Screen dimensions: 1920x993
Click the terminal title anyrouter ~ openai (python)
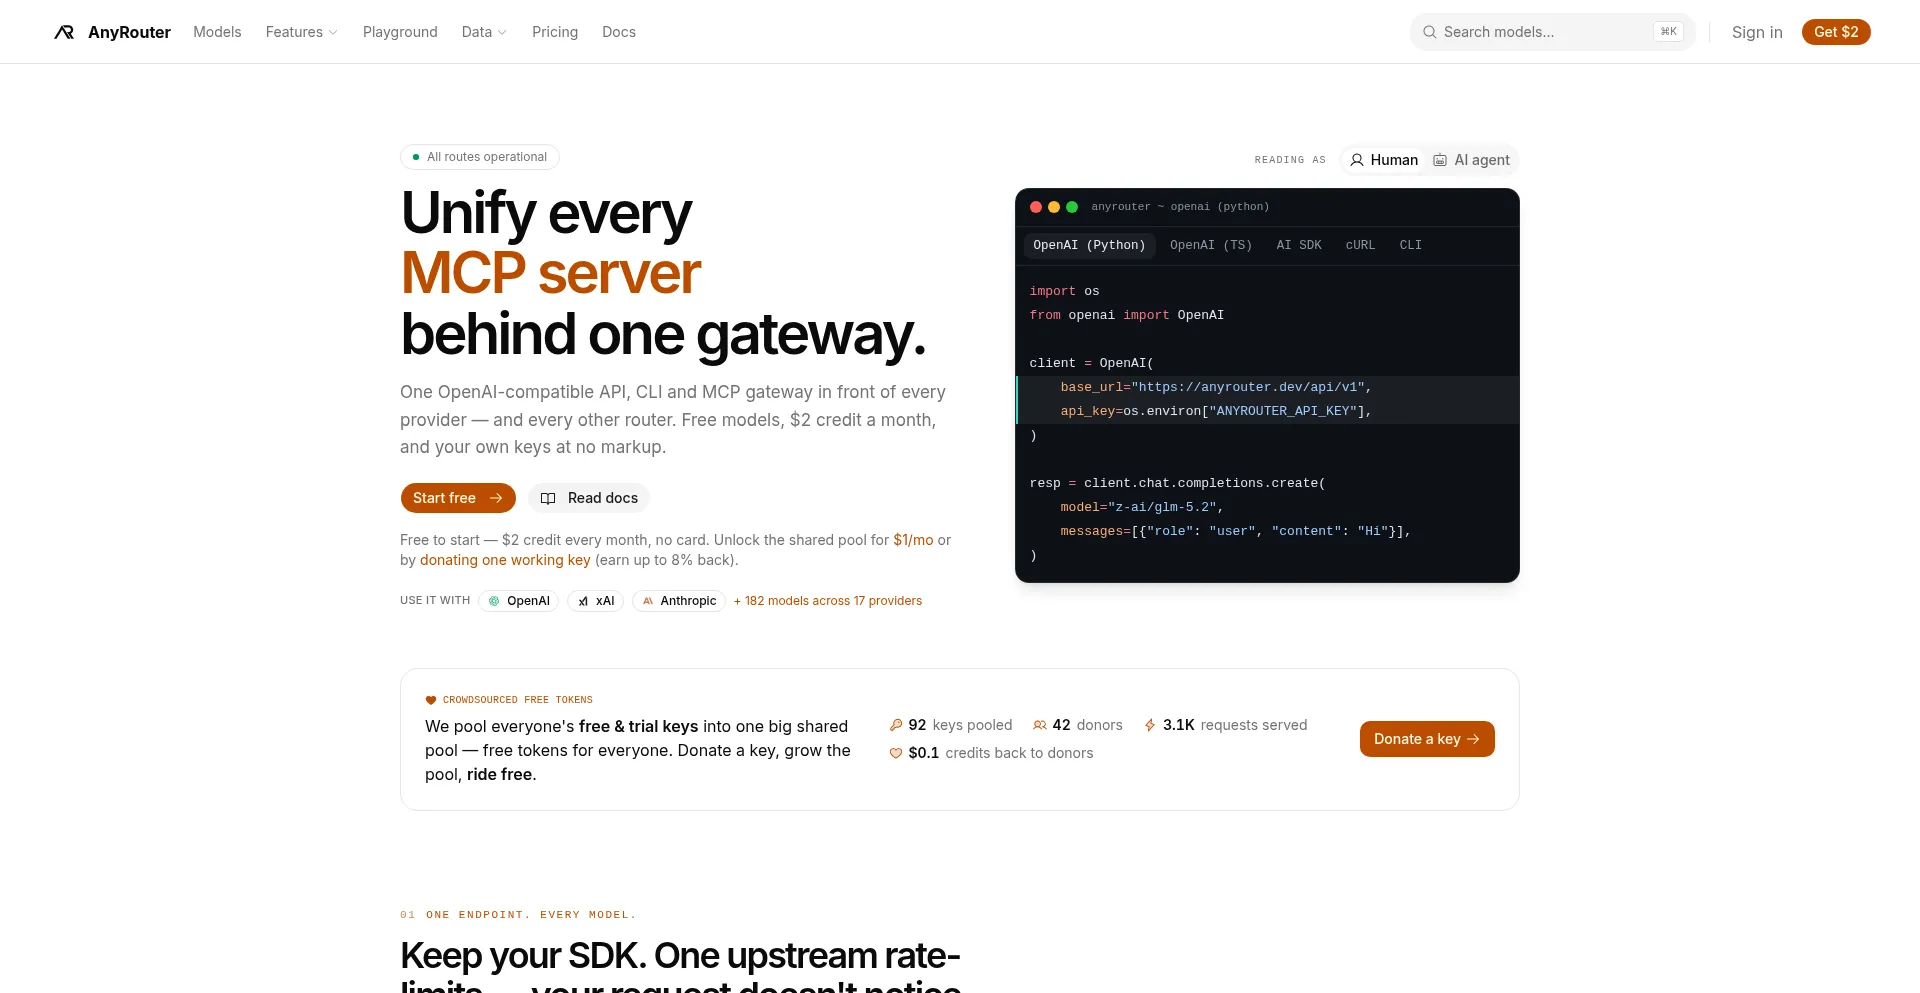pos(1180,207)
